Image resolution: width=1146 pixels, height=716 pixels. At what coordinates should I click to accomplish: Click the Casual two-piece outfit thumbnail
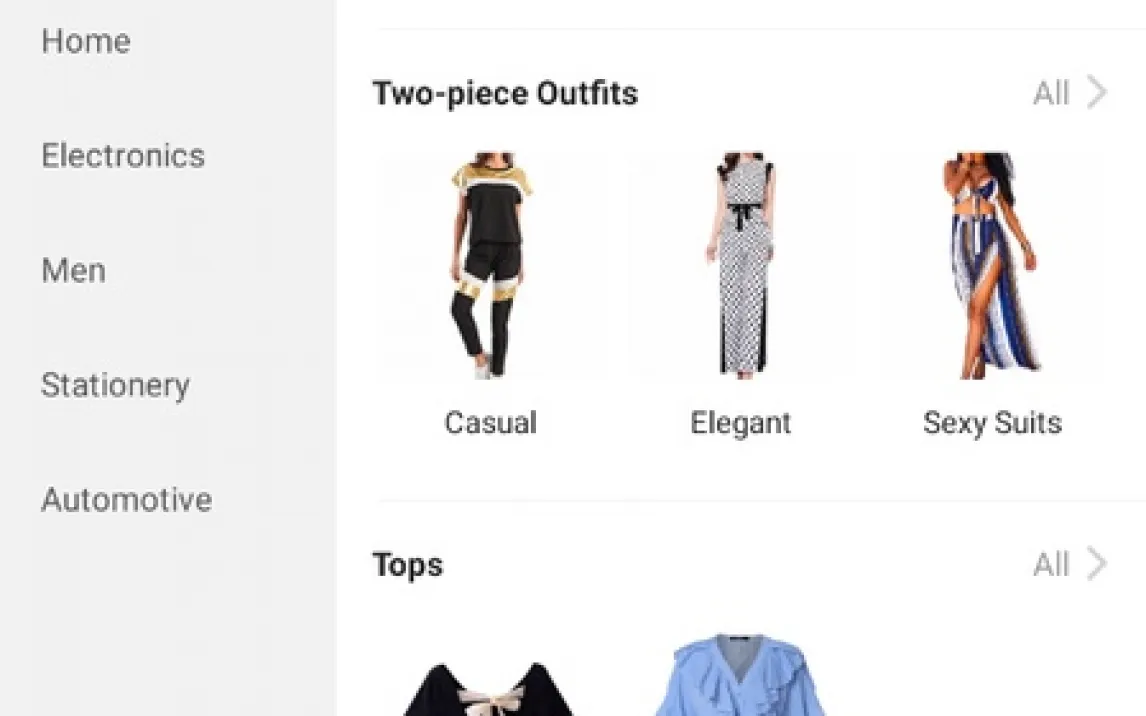click(490, 265)
